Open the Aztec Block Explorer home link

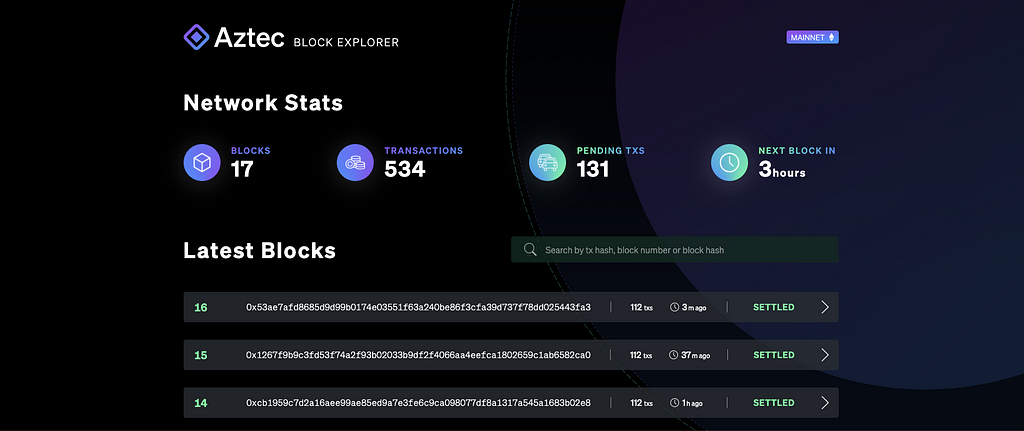point(291,38)
